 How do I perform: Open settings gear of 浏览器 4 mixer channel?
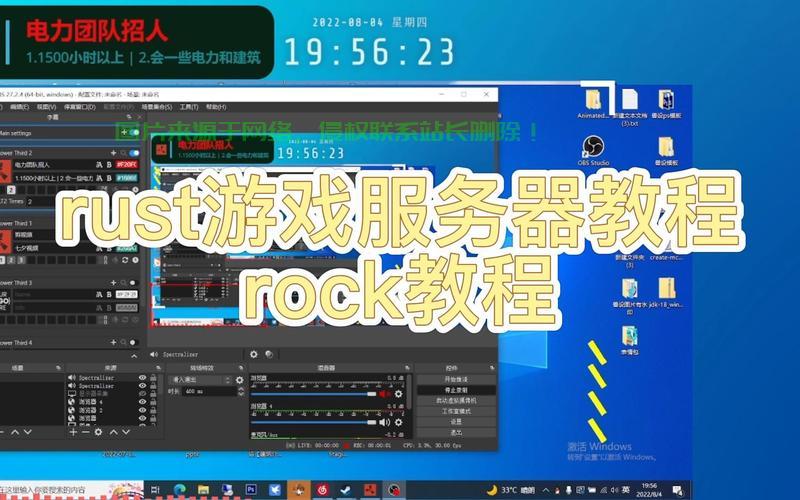point(398,422)
